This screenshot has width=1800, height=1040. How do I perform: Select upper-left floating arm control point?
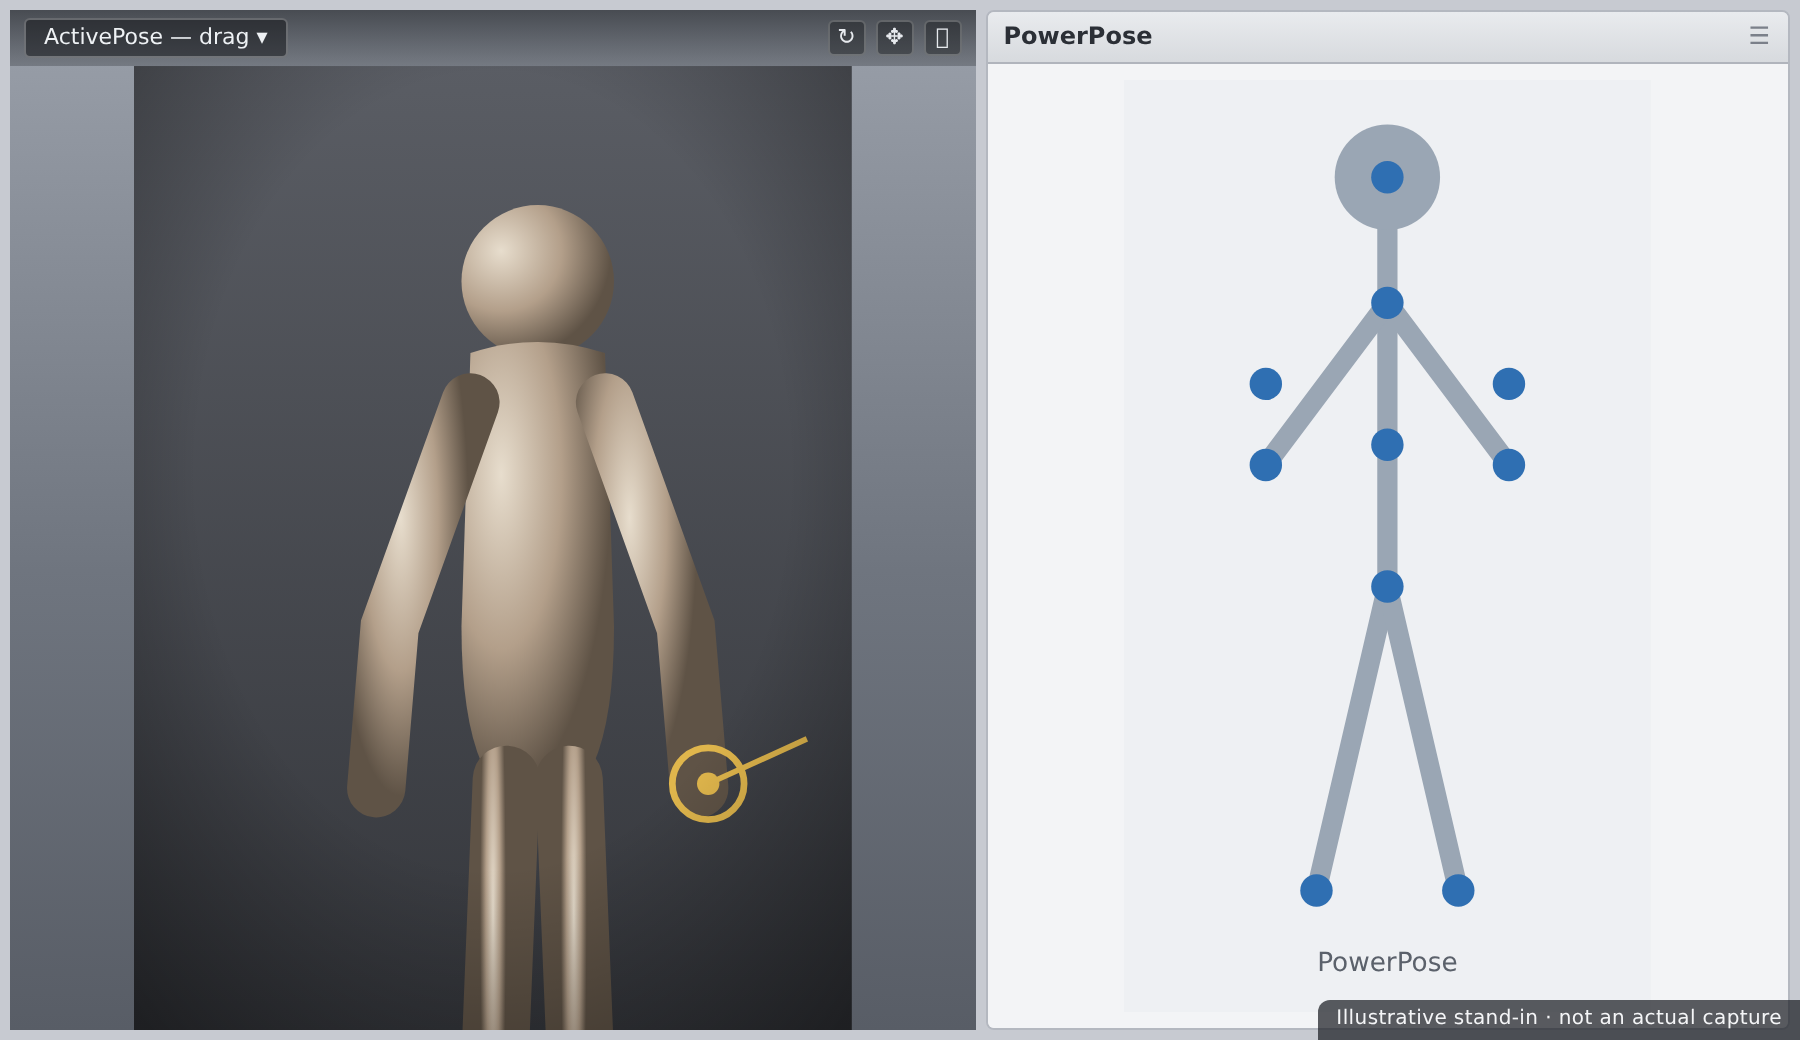pos(1266,384)
